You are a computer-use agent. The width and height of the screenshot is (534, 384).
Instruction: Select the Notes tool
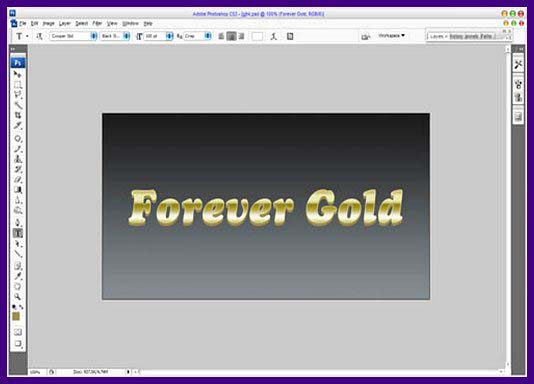click(x=17, y=266)
